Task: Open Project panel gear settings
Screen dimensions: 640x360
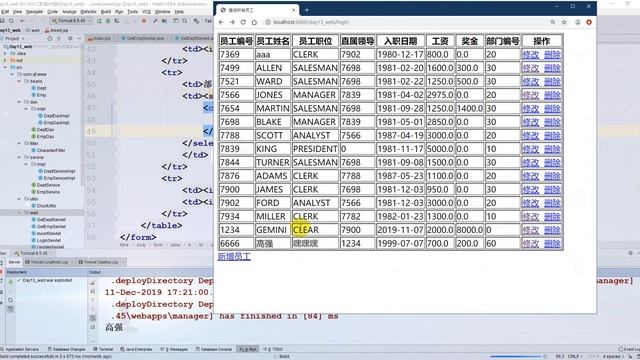Action: [70, 38]
